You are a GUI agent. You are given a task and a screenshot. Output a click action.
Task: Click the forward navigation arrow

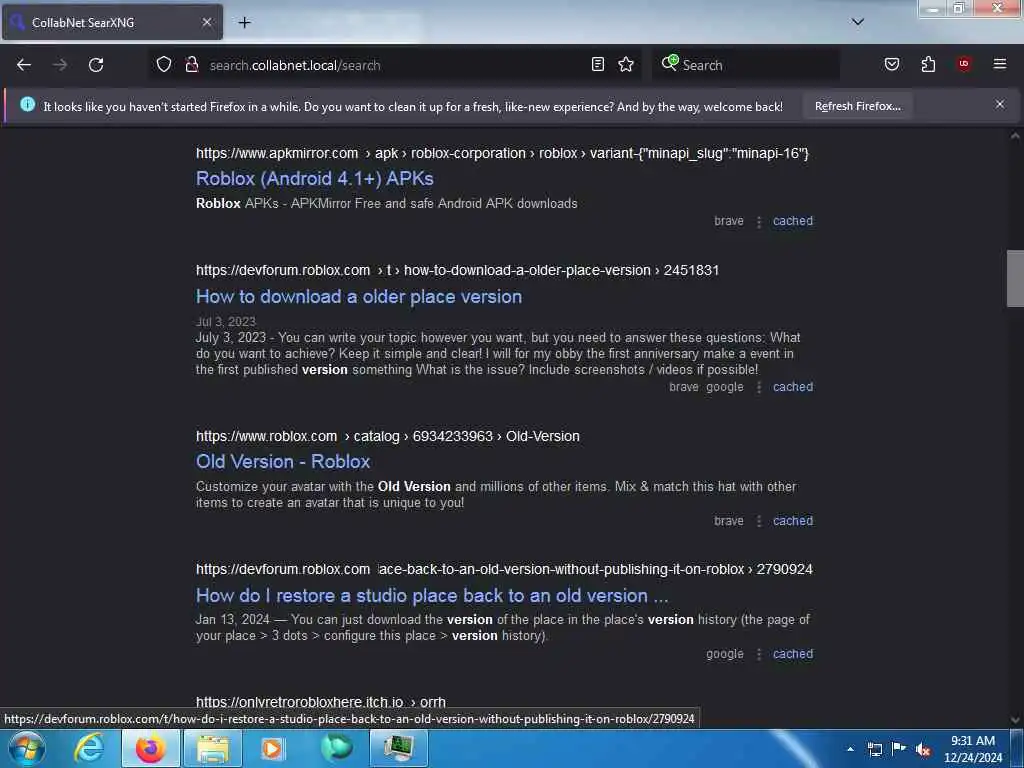pyautogui.click(x=60, y=65)
